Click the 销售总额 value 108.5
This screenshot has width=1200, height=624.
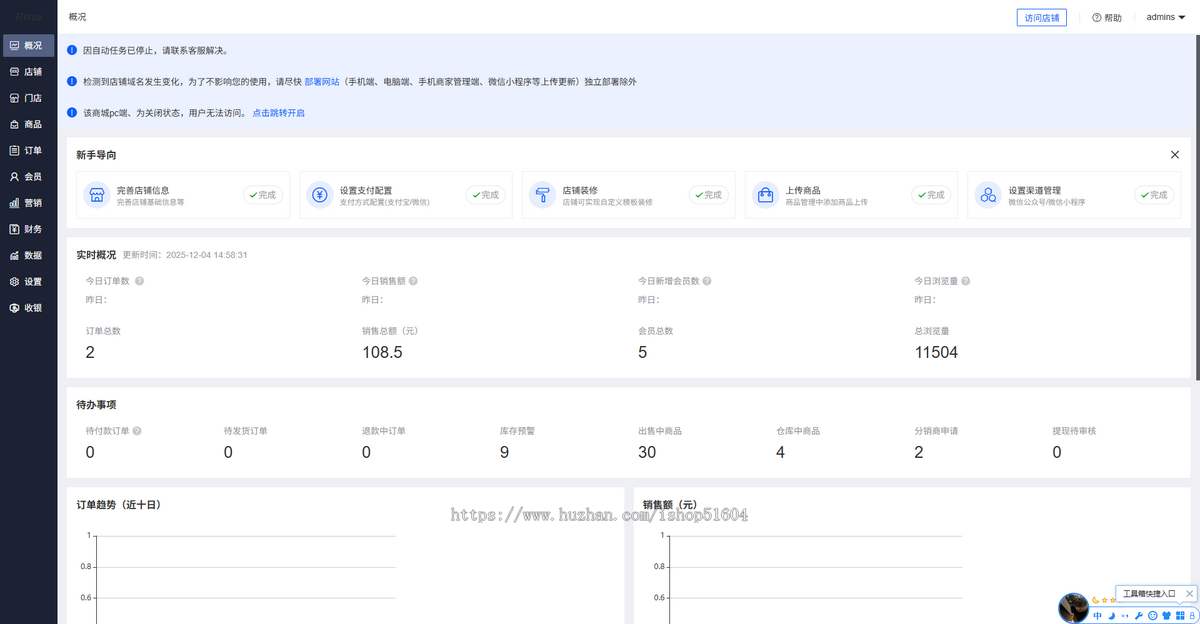382,352
